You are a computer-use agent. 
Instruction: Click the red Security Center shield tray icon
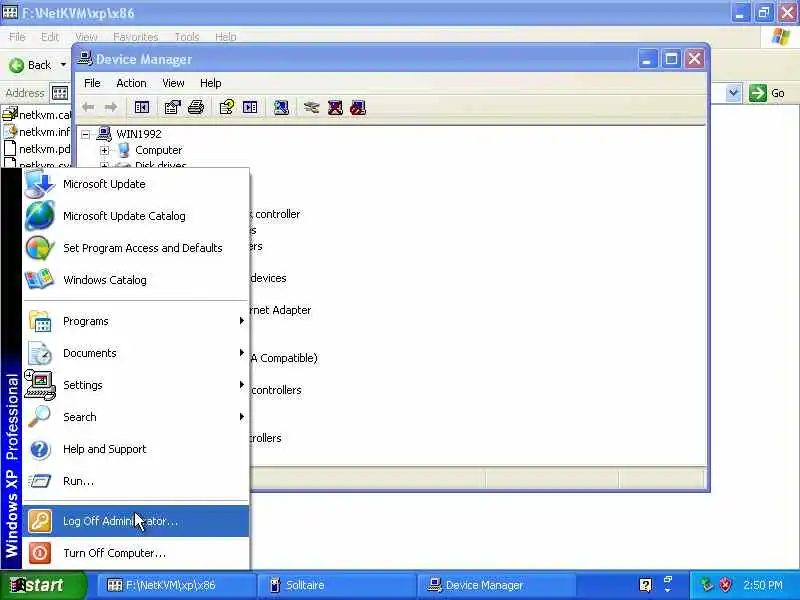point(725,585)
